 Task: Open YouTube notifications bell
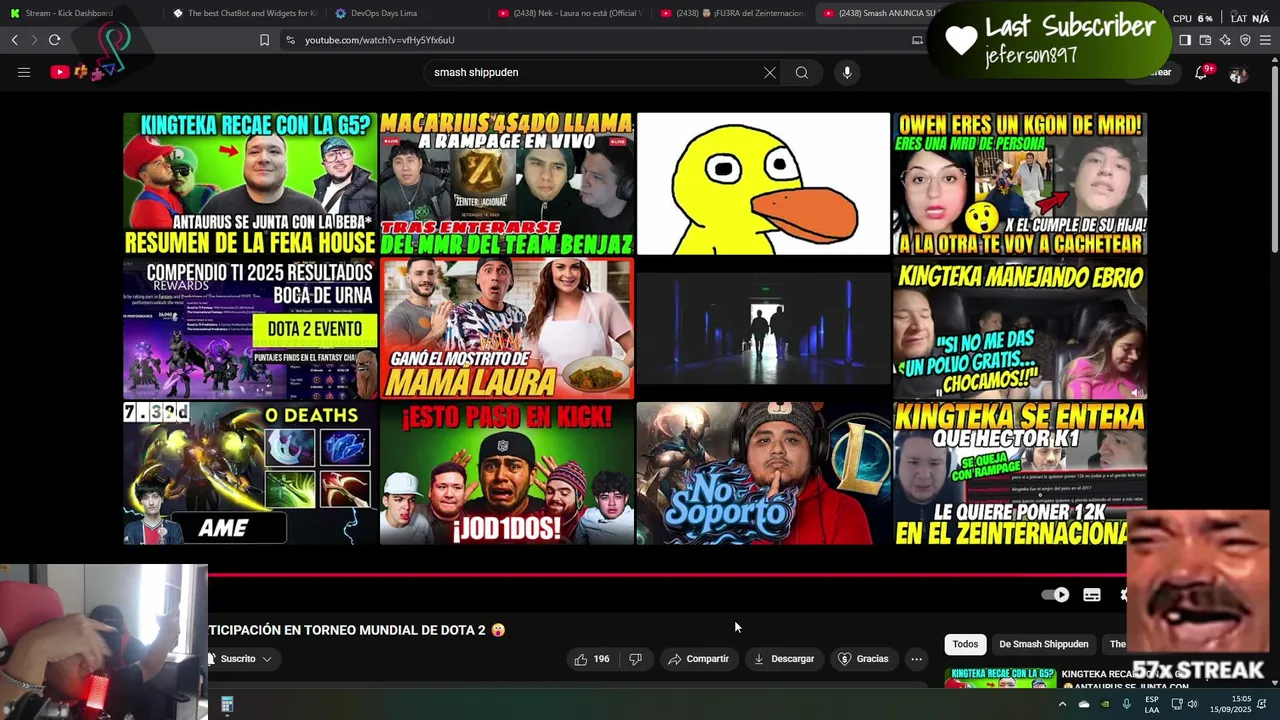click(x=1201, y=72)
